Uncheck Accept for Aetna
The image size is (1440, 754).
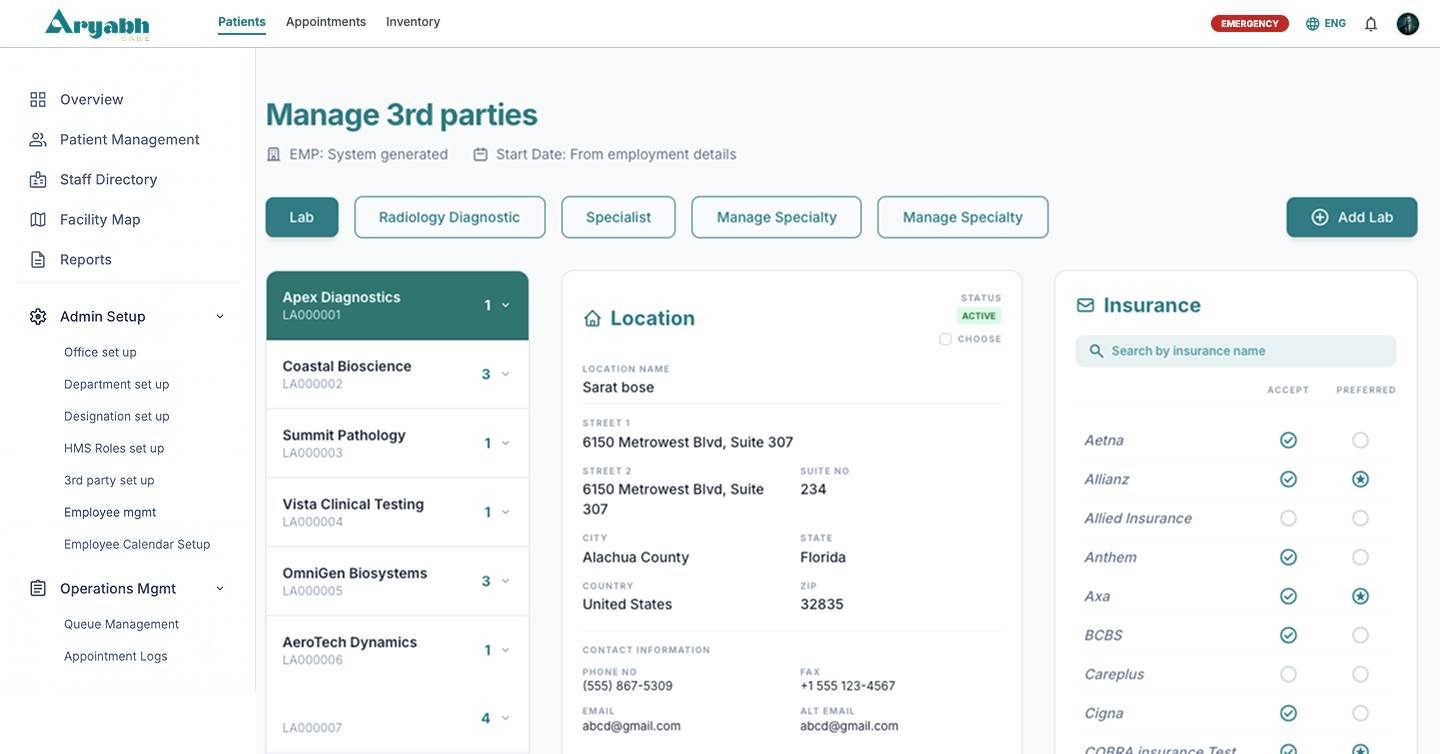(1288, 440)
